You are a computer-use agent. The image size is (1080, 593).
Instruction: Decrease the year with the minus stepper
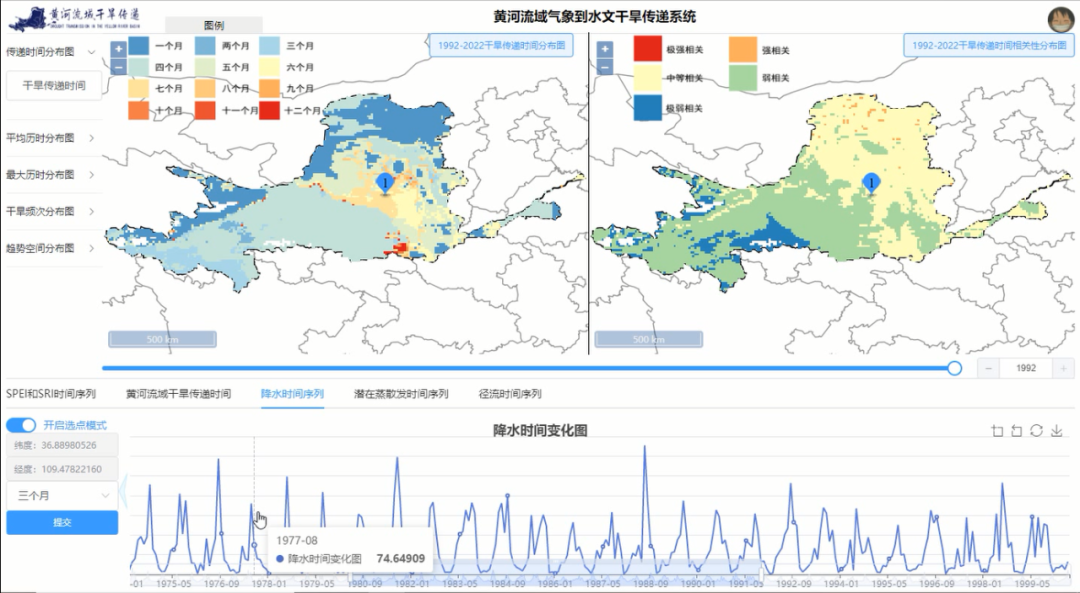(988, 368)
